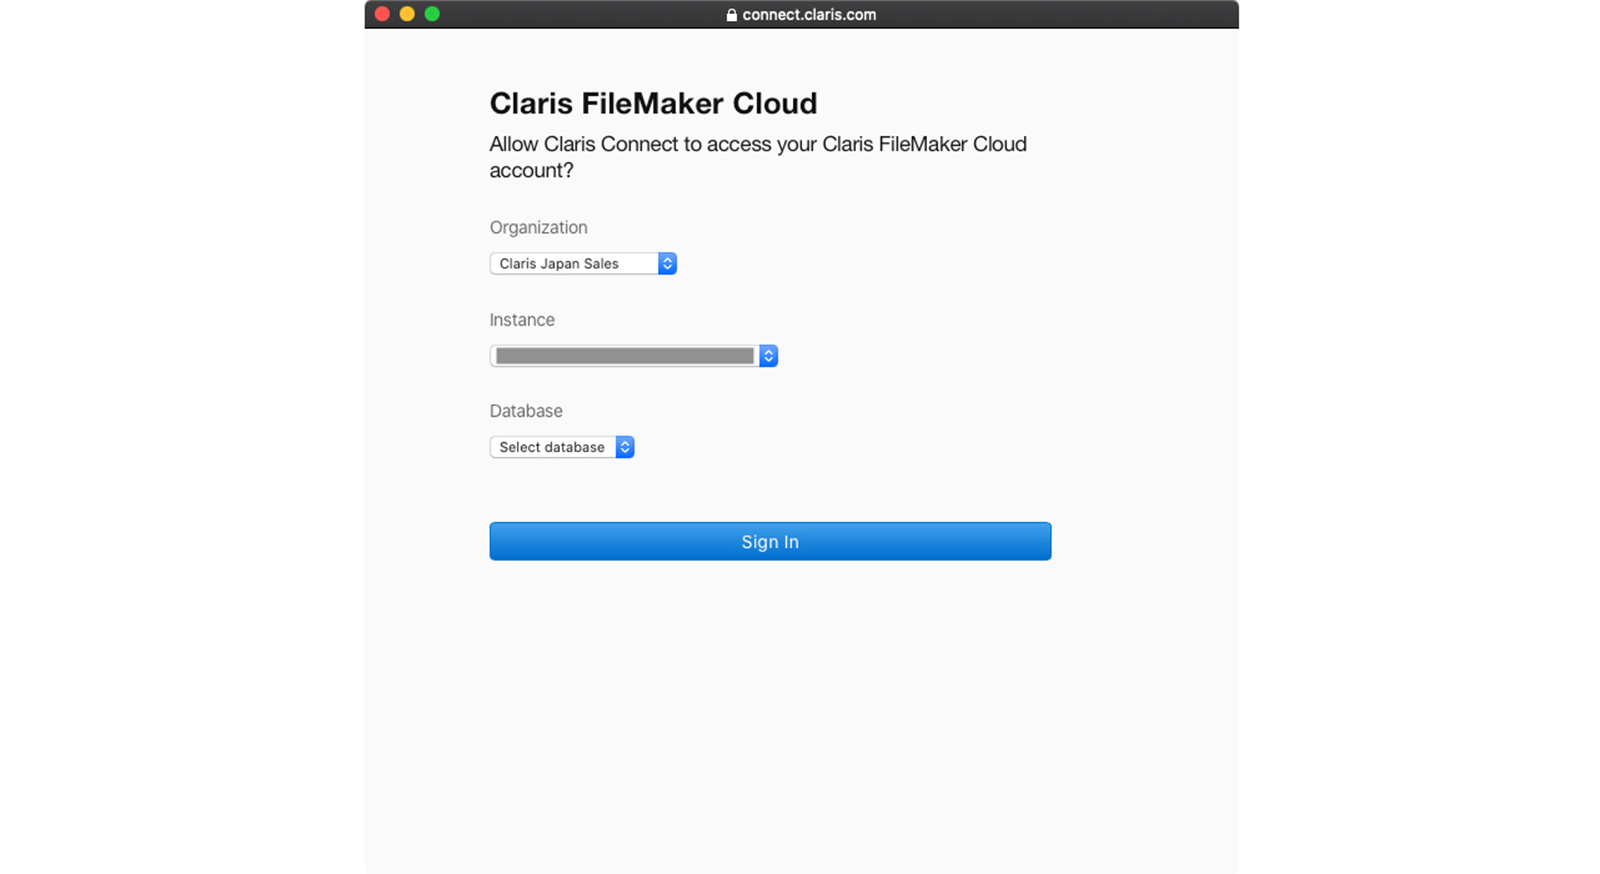Click the Database field label

coord(526,411)
